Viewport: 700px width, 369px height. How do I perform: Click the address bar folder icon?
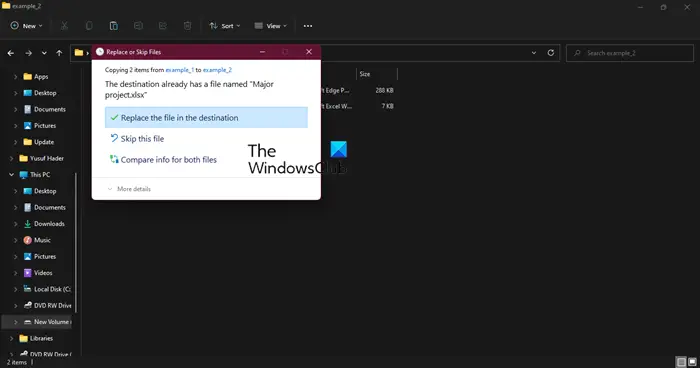79,53
